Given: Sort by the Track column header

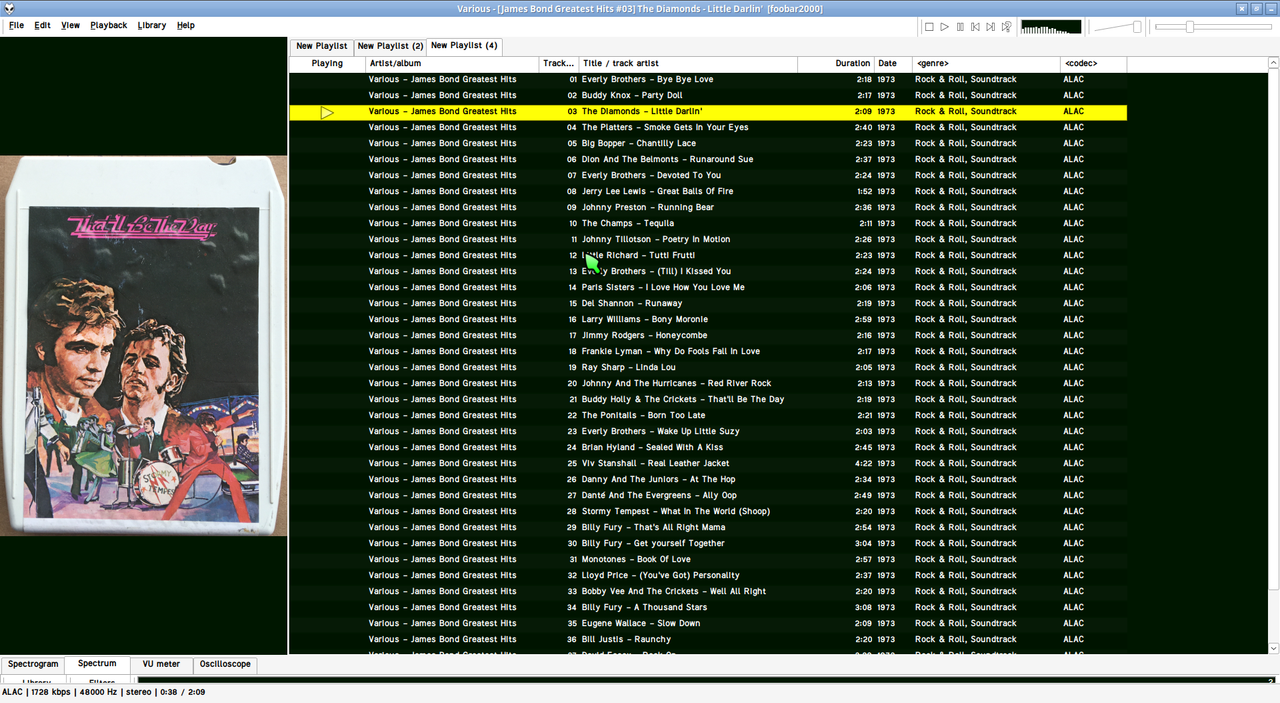Looking at the screenshot, I should 559,63.
